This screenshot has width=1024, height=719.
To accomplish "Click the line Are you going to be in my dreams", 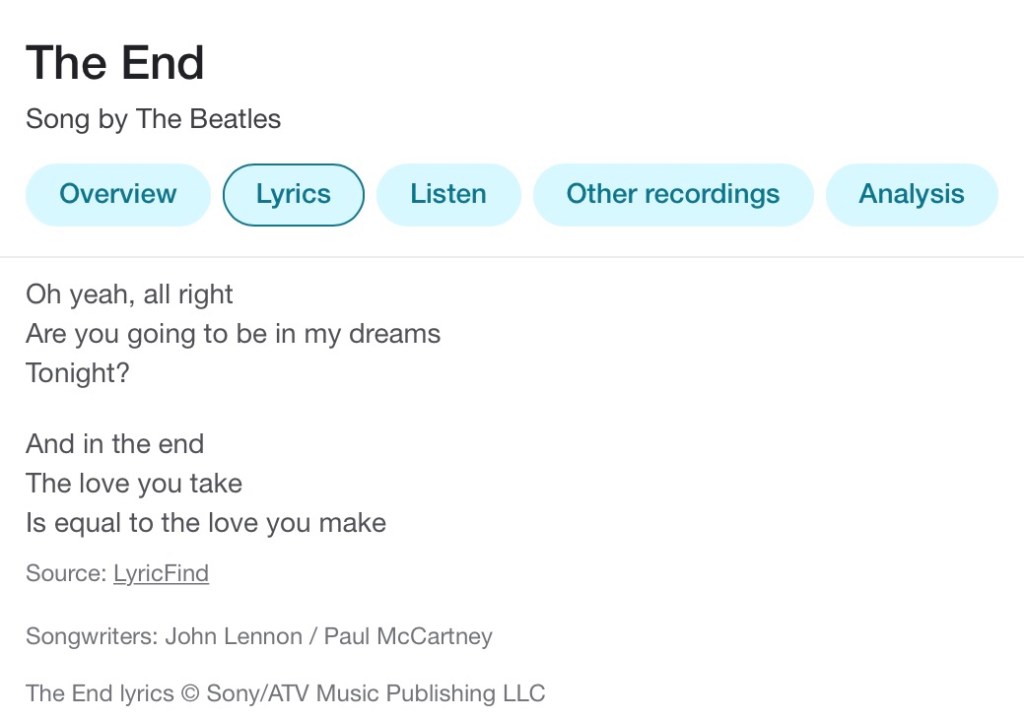I will click(x=233, y=334).
